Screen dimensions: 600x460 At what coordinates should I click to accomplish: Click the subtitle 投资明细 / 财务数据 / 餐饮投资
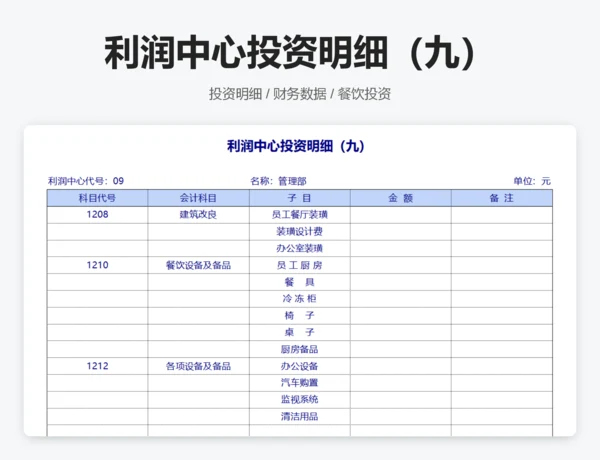point(300,94)
